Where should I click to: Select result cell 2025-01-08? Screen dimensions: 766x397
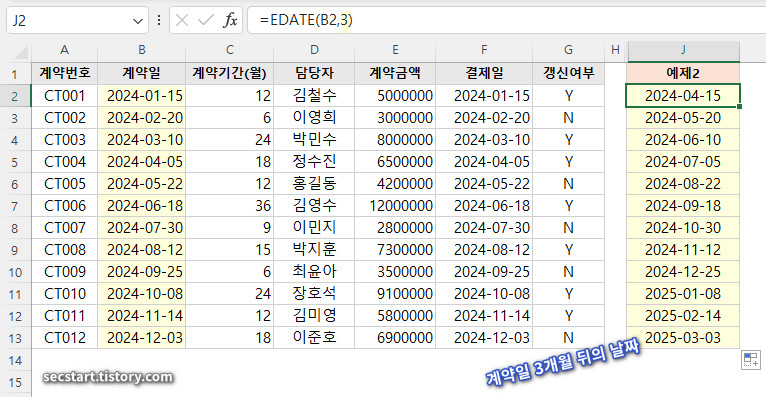683,293
